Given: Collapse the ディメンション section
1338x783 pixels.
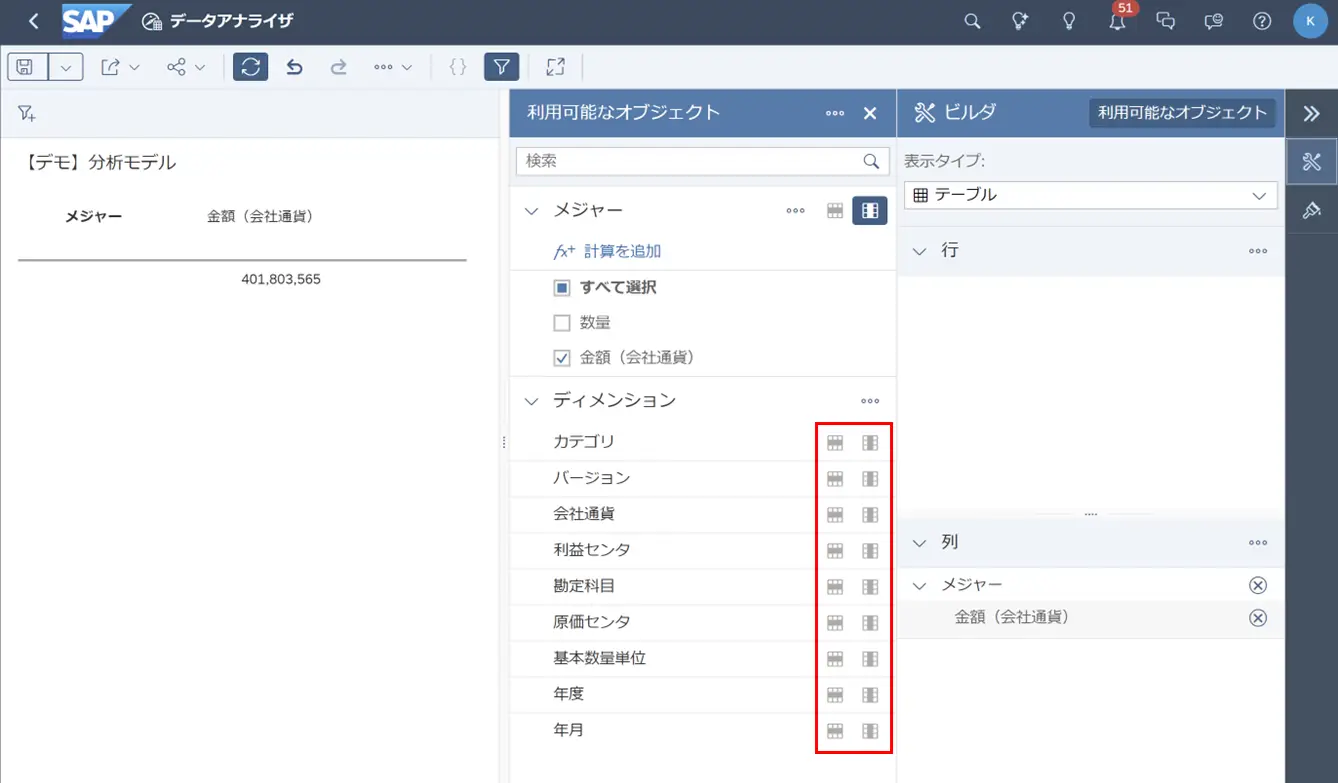Looking at the screenshot, I should pos(532,401).
